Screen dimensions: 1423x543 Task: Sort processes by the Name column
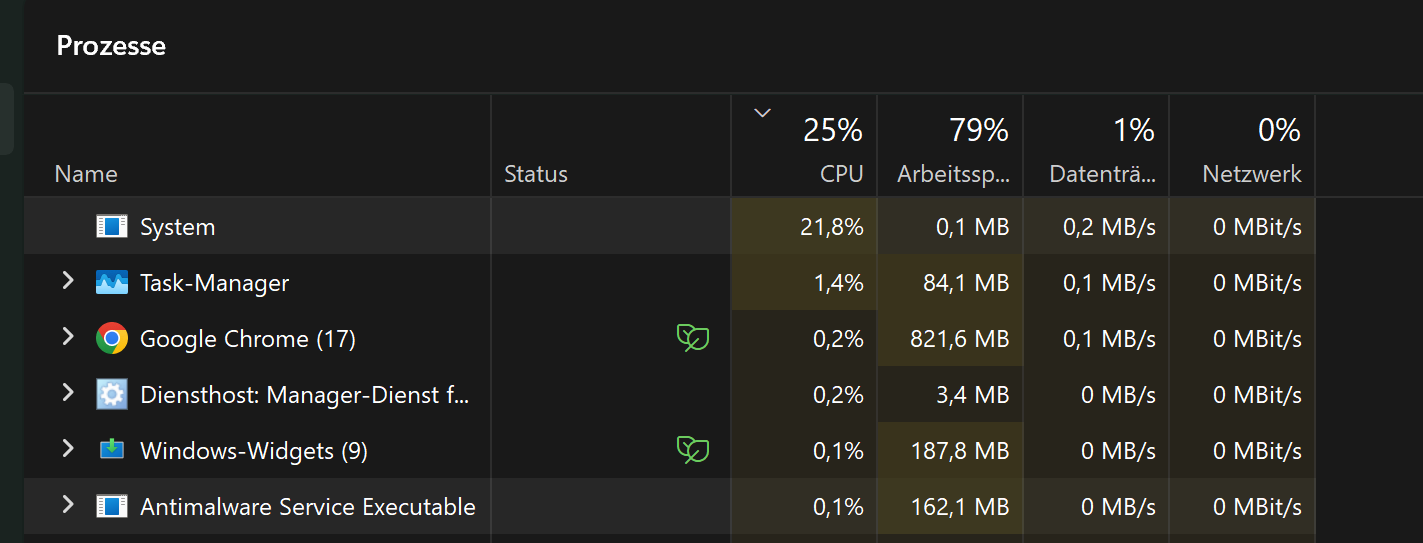click(86, 174)
